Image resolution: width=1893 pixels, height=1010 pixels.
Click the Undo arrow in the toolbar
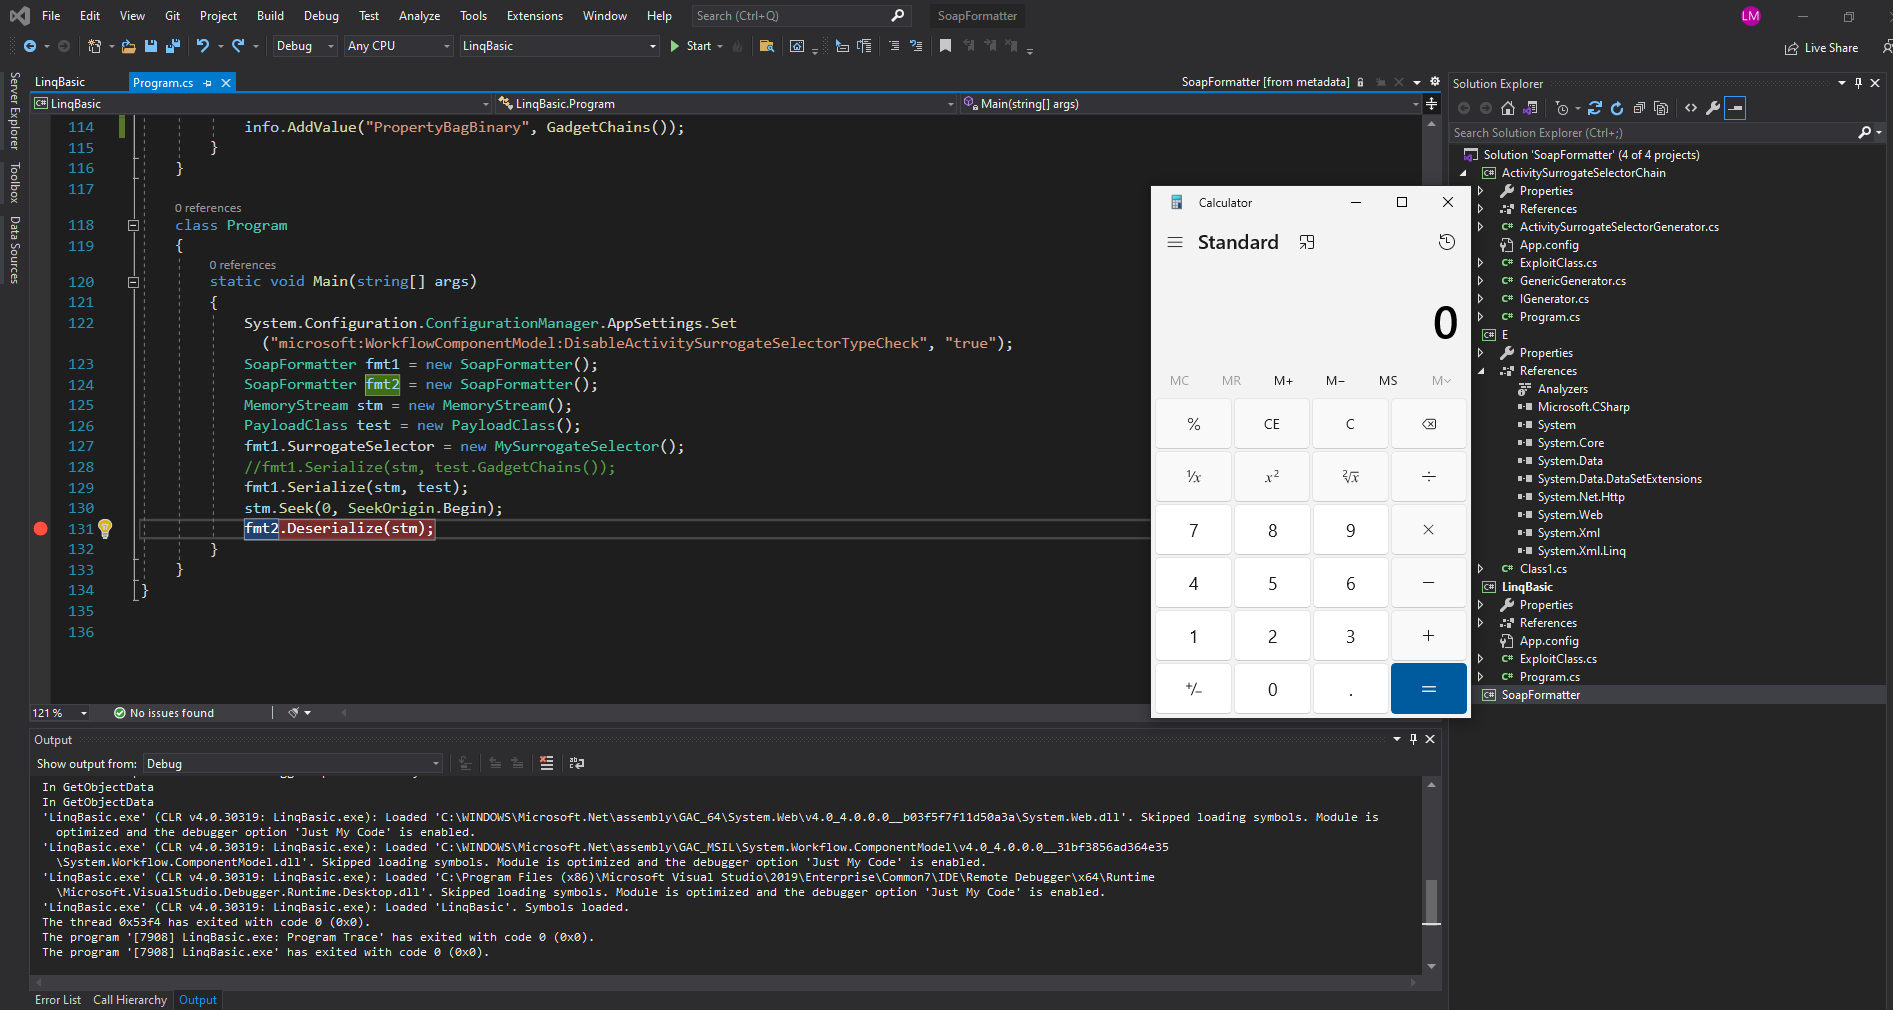tap(203, 46)
